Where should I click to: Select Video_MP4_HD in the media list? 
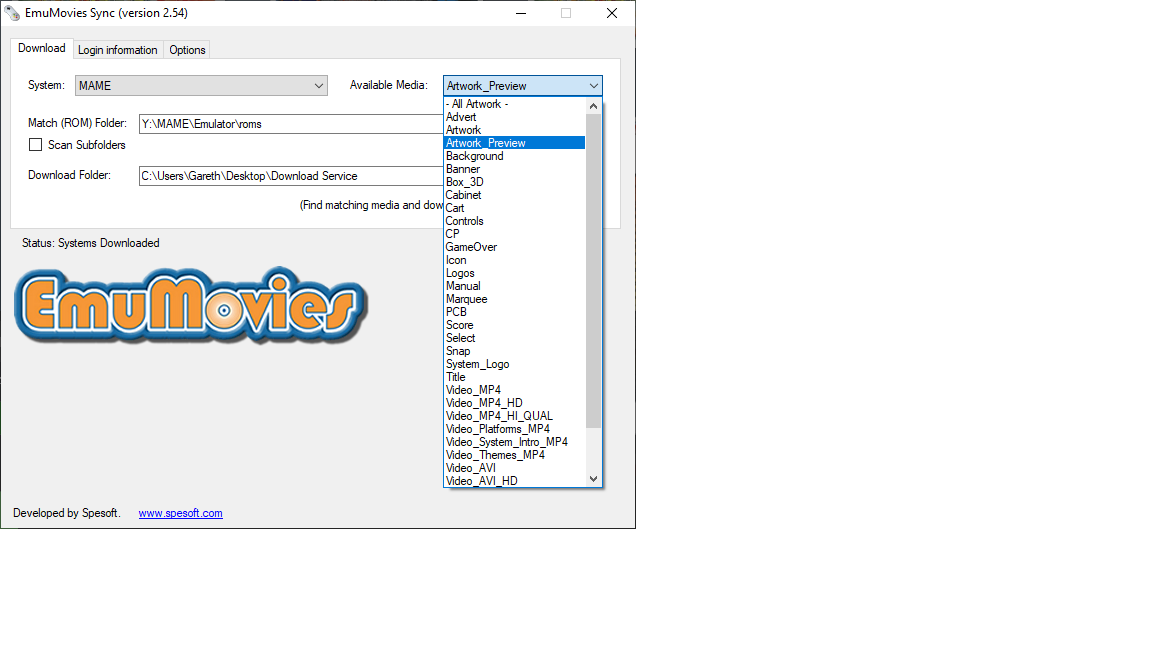pos(515,403)
